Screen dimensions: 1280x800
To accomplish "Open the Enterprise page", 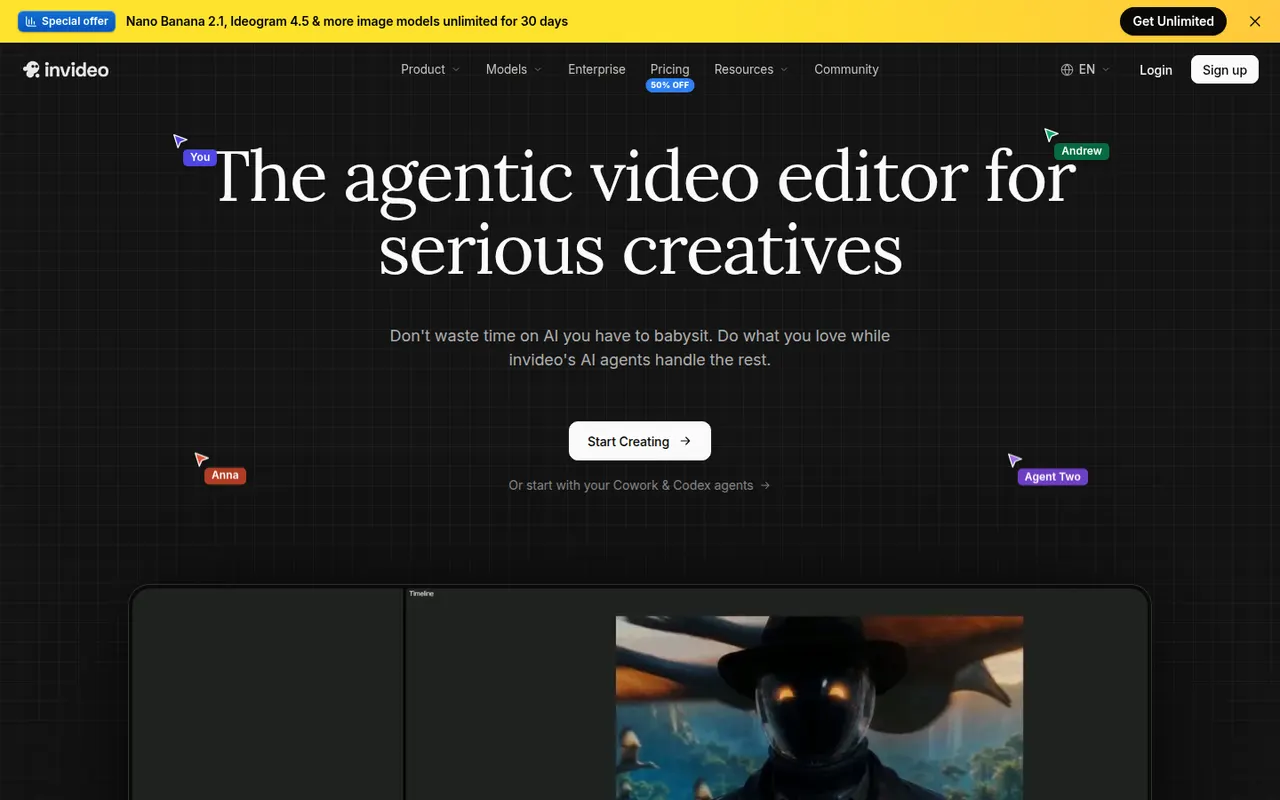I will [597, 69].
